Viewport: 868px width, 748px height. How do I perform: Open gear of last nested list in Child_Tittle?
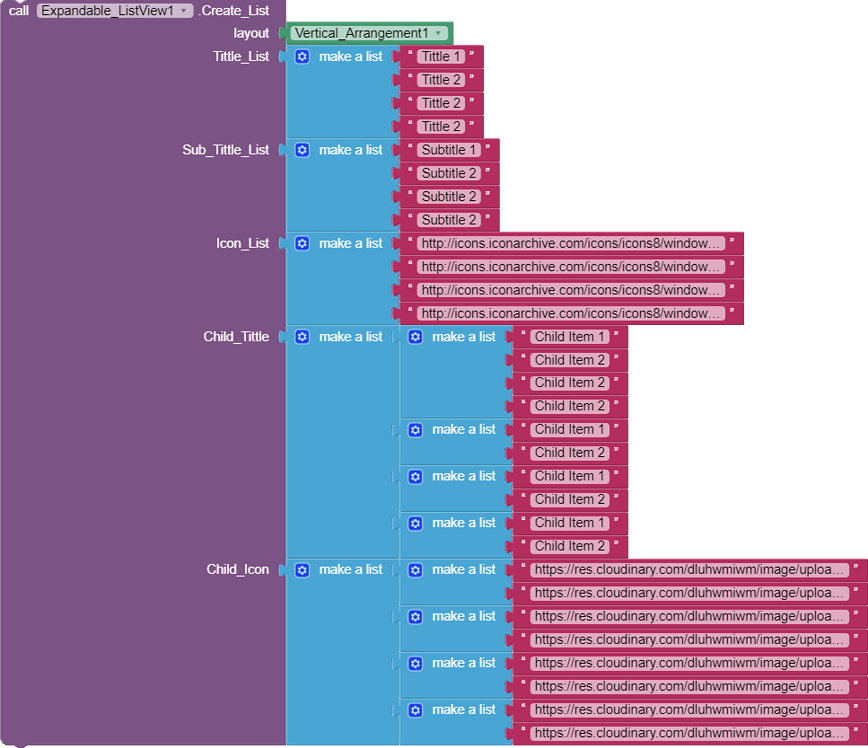point(415,523)
